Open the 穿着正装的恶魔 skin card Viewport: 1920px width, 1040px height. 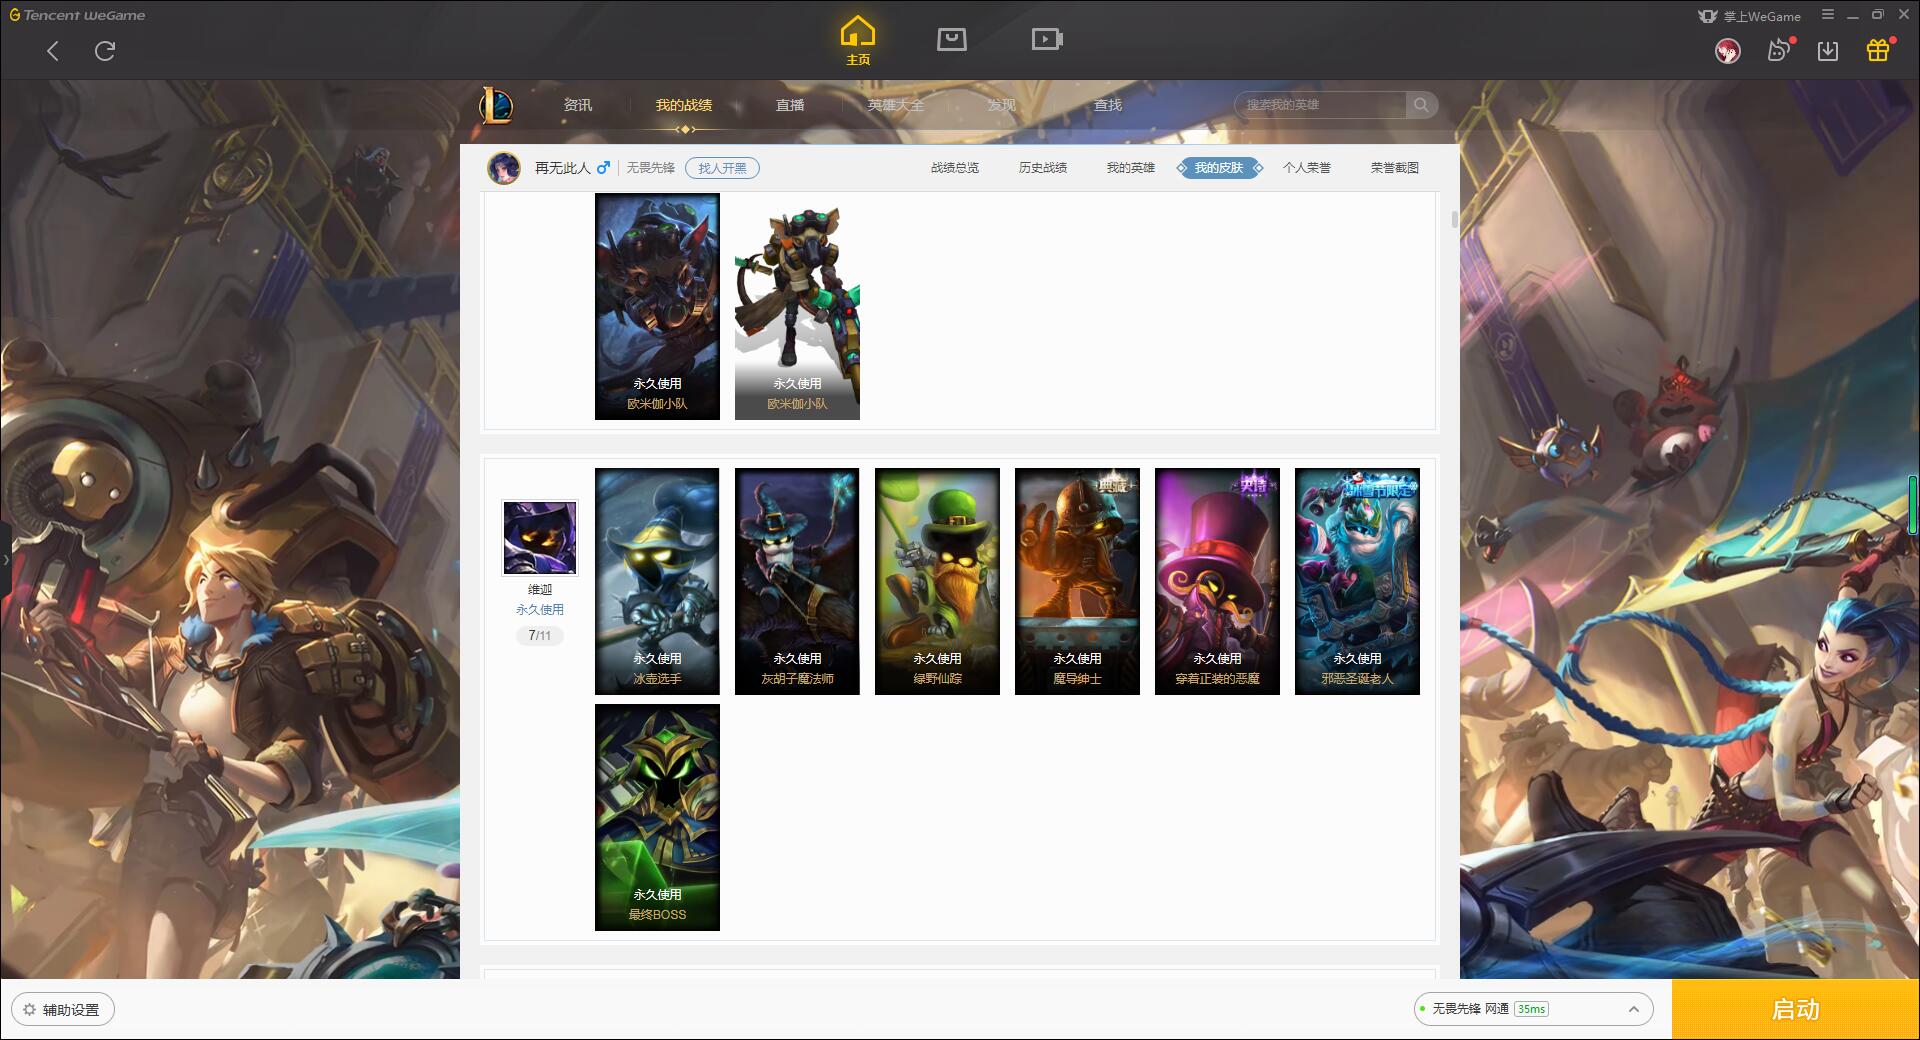(x=1217, y=581)
